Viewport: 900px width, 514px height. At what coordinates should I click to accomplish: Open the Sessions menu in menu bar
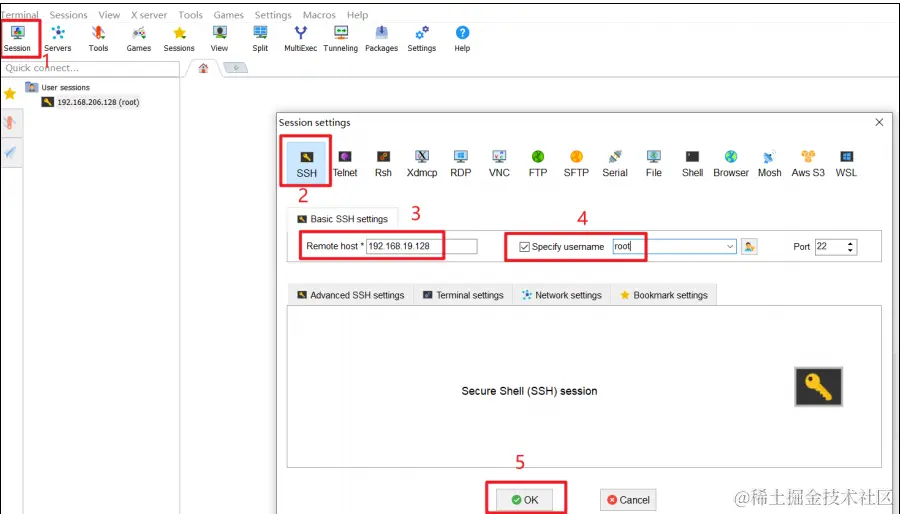click(68, 15)
